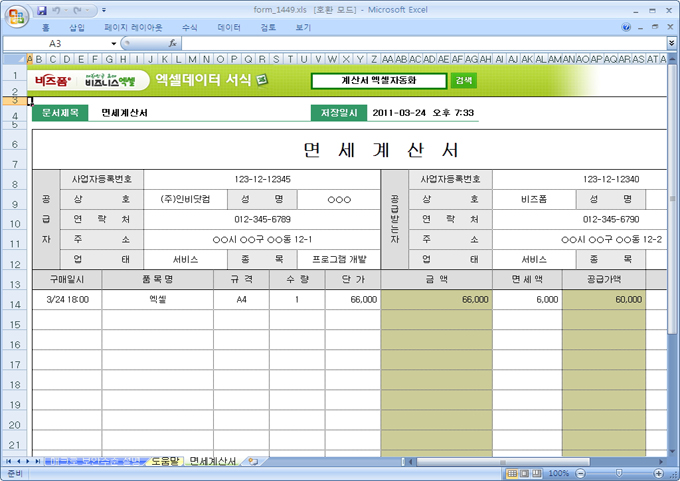Switch to the 도움말 sheet tab
This screenshot has height=481, width=680.
[165, 461]
